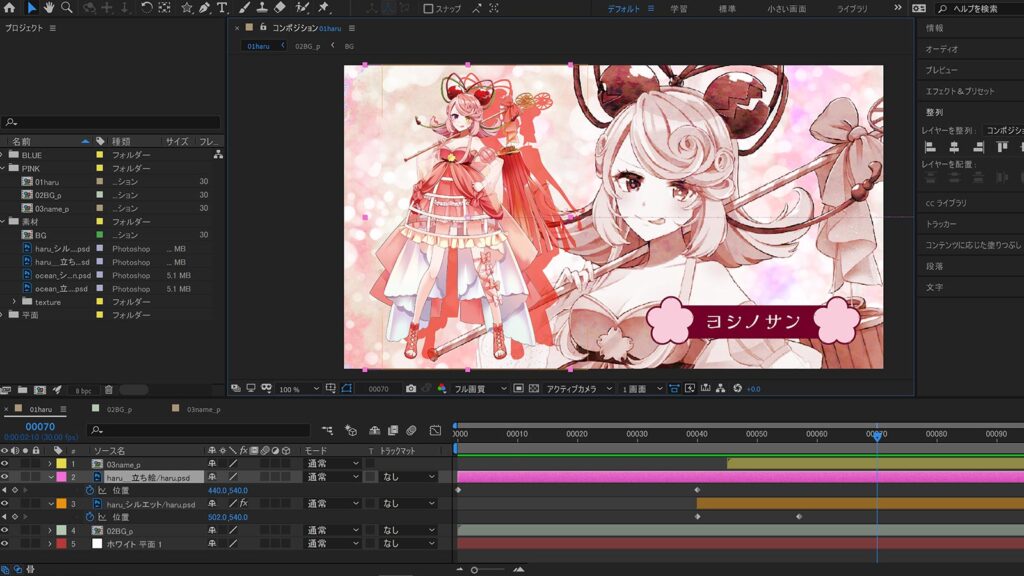
Task: Click the timeline layer search field
Action: coord(199,430)
